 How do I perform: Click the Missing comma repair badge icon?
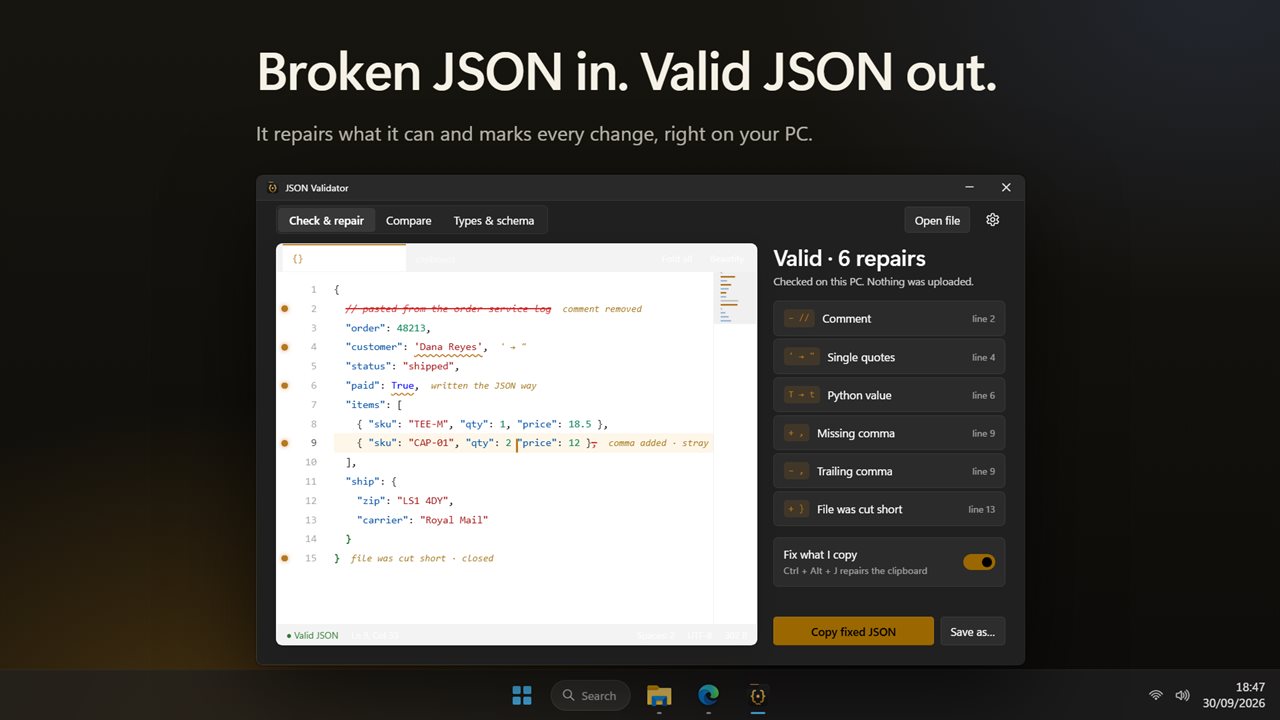[x=797, y=433]
